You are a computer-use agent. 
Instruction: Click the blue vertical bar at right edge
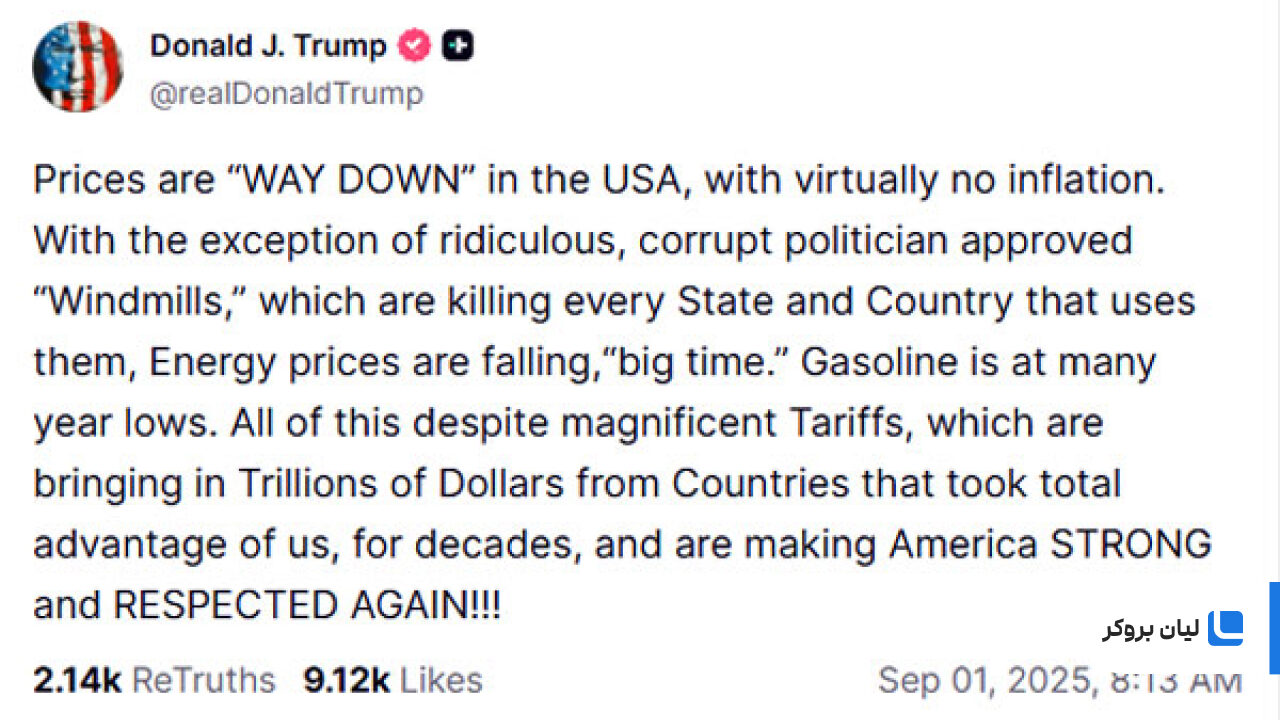click(x=1275, y=628)
